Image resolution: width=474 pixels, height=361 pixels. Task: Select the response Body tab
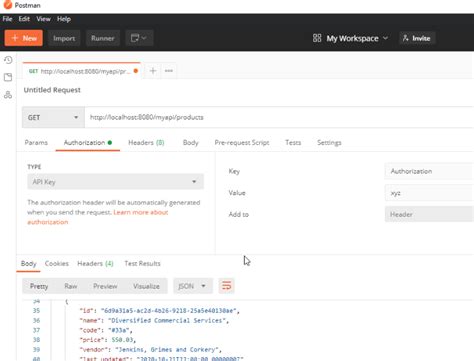click(28, 264)
